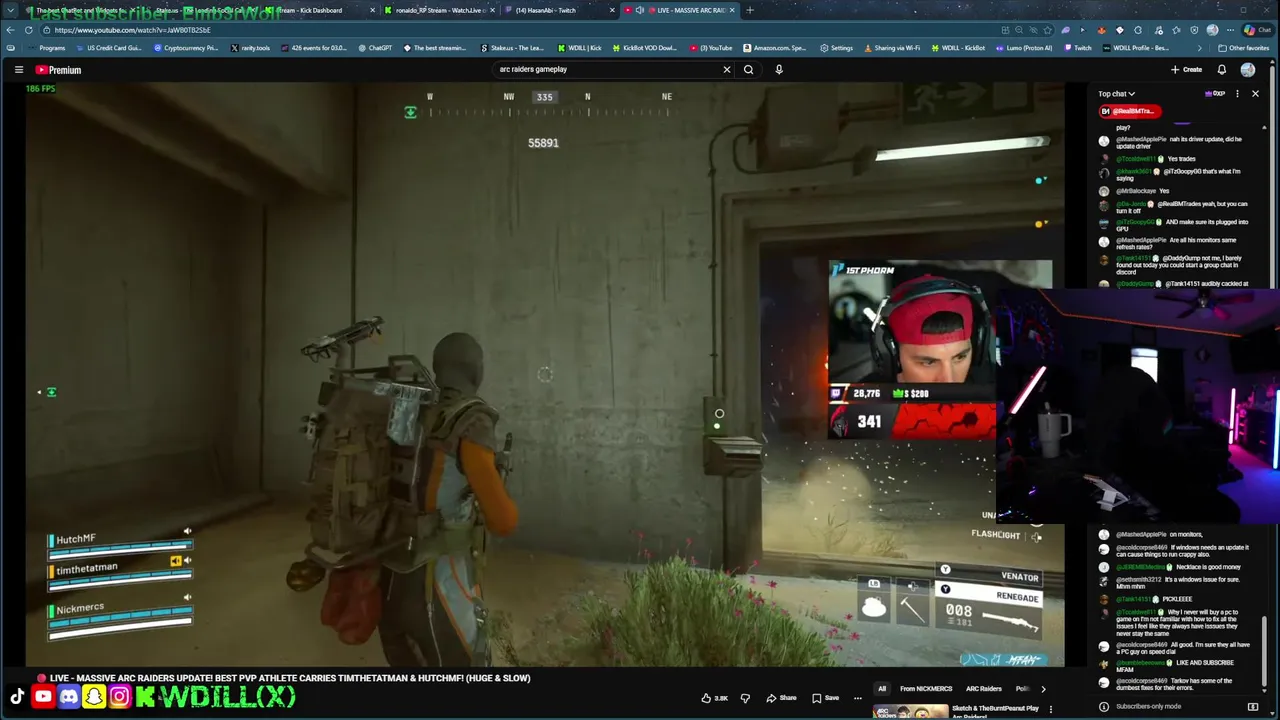Viewport: 1280px width, 720px height.
Task: Open the YouTube account avatar menu
Action: (1248, 70)
